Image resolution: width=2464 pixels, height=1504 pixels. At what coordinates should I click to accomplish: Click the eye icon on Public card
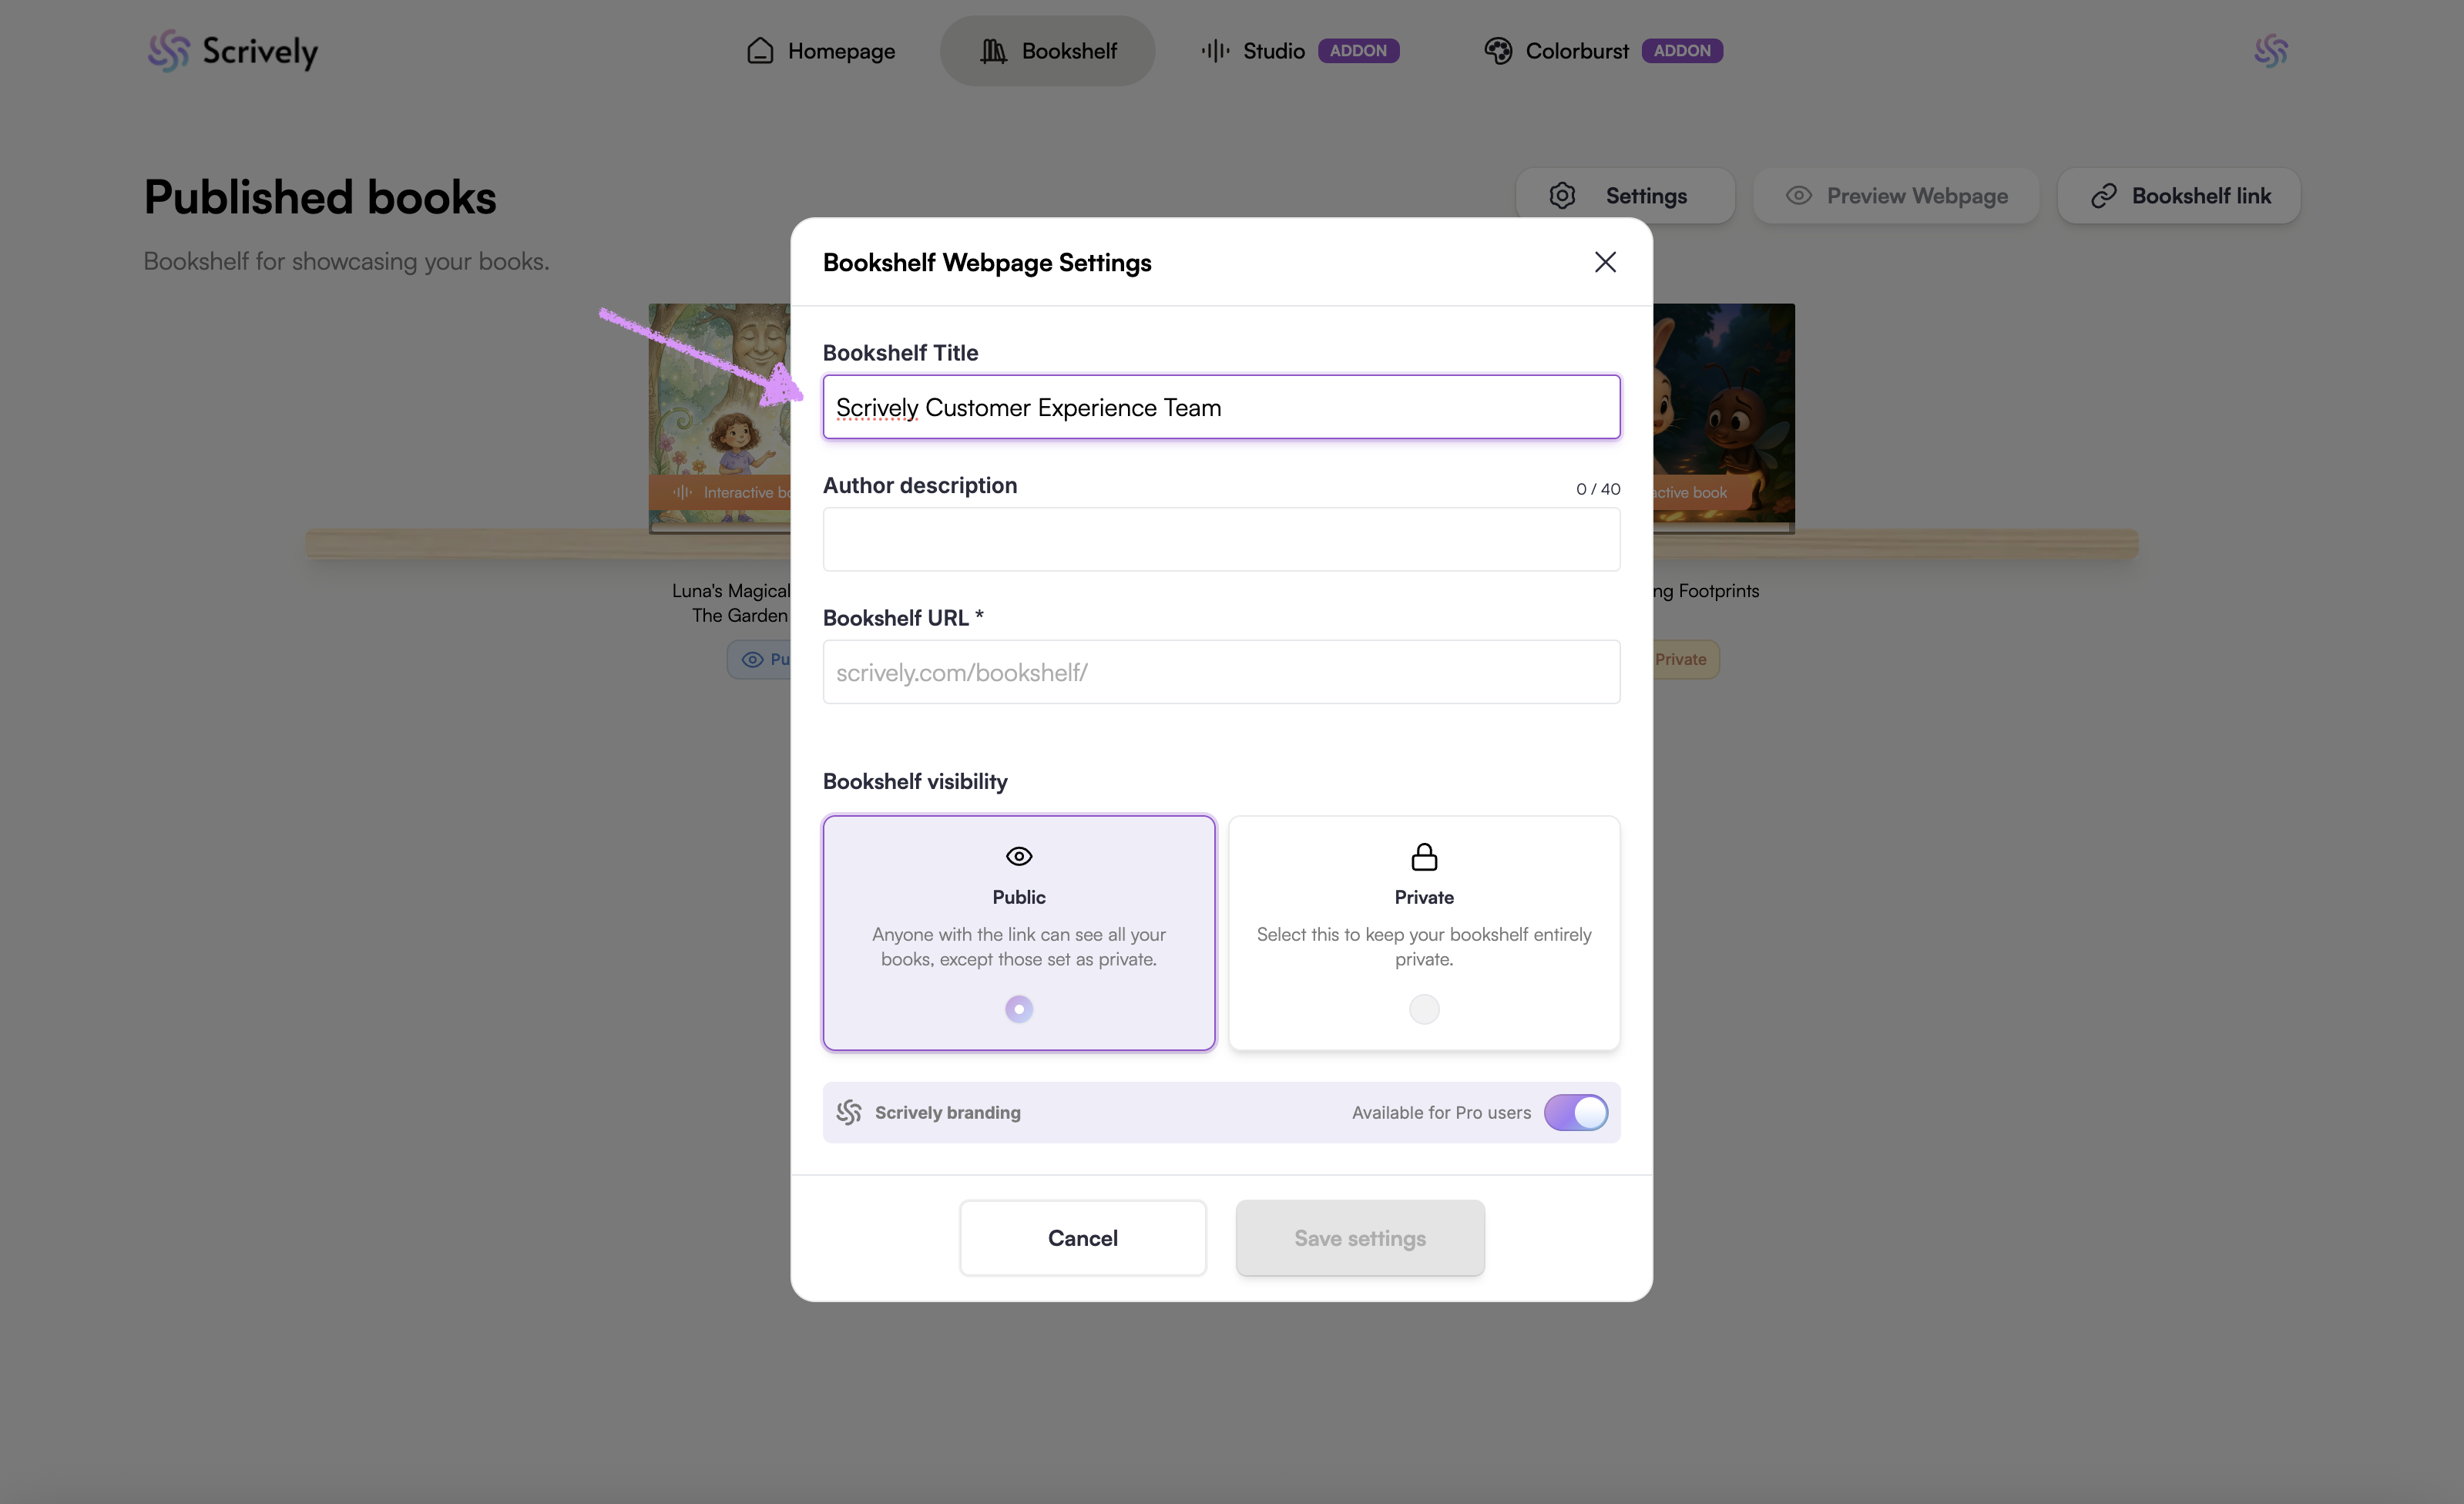[x=1018, y=857]
